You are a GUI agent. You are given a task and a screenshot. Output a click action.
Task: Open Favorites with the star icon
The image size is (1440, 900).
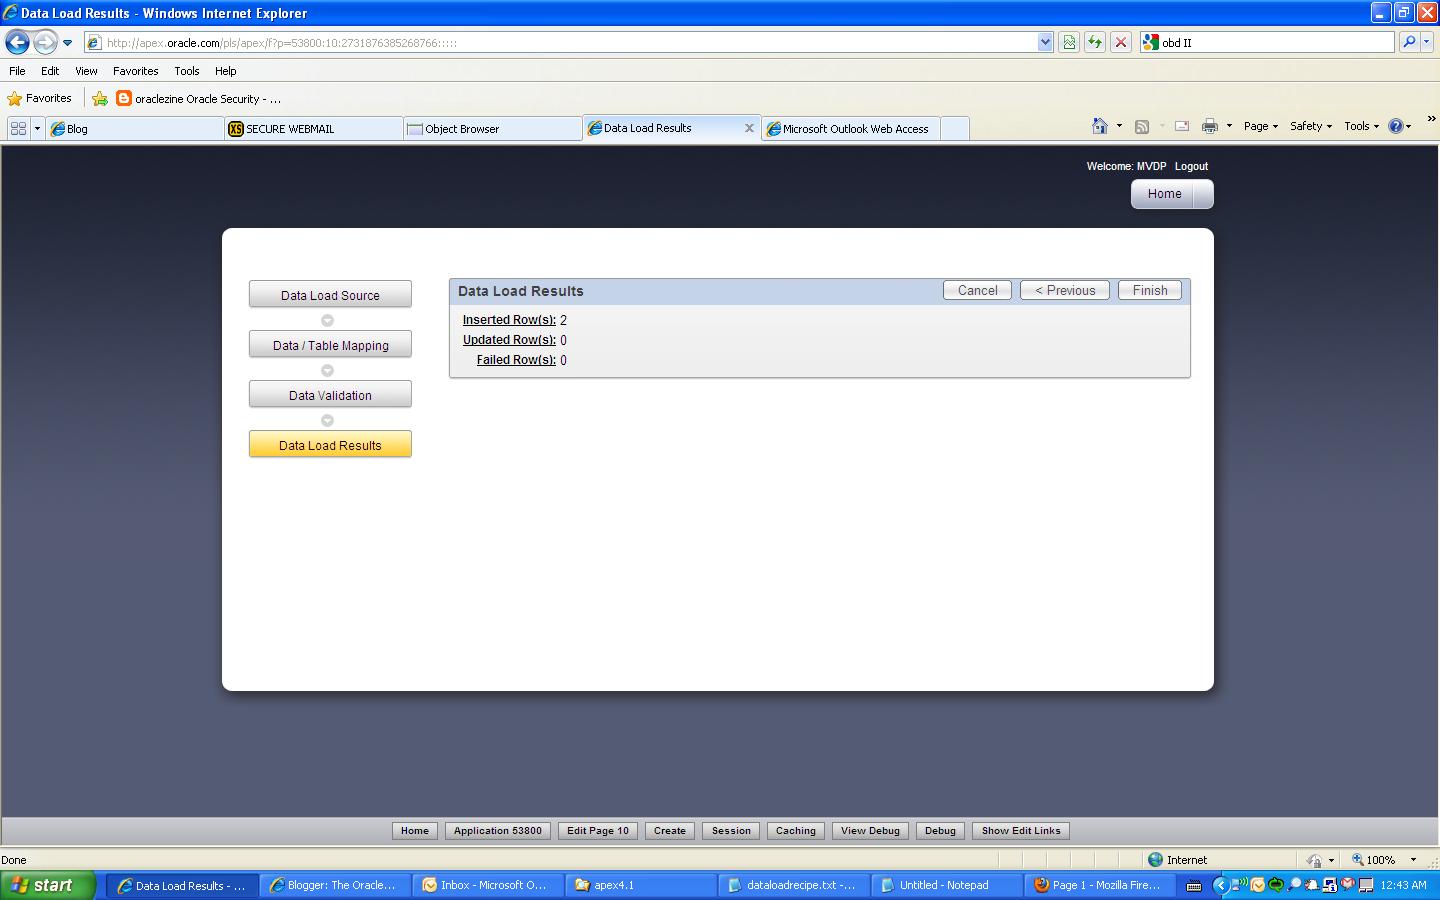coord(16,98)
